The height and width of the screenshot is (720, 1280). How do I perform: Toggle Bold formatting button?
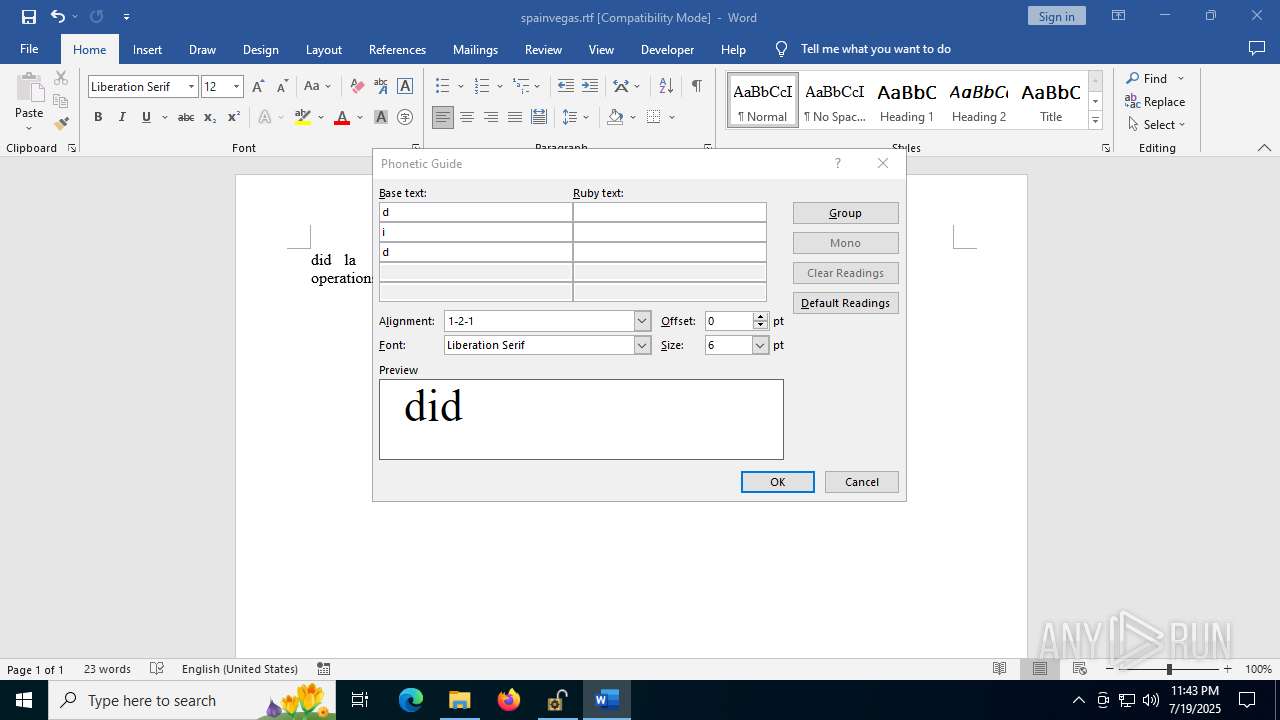(98, 117)
